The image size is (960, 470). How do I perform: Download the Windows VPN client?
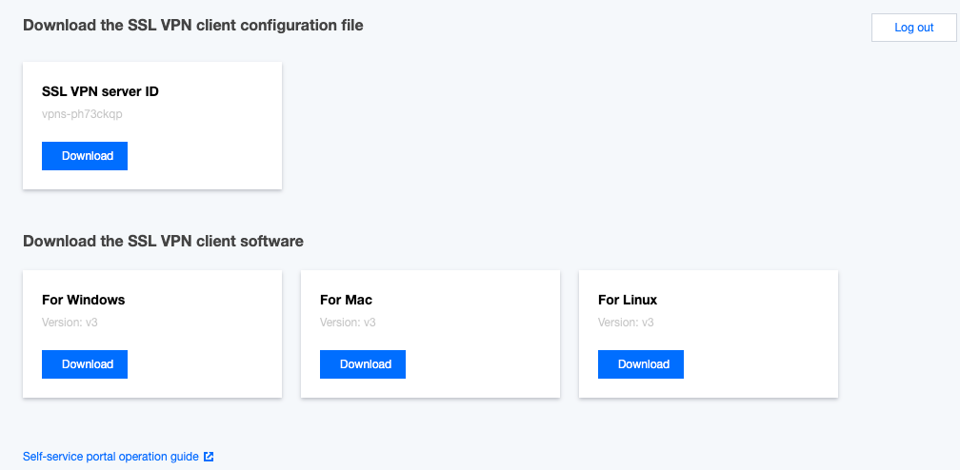[85, 364]
